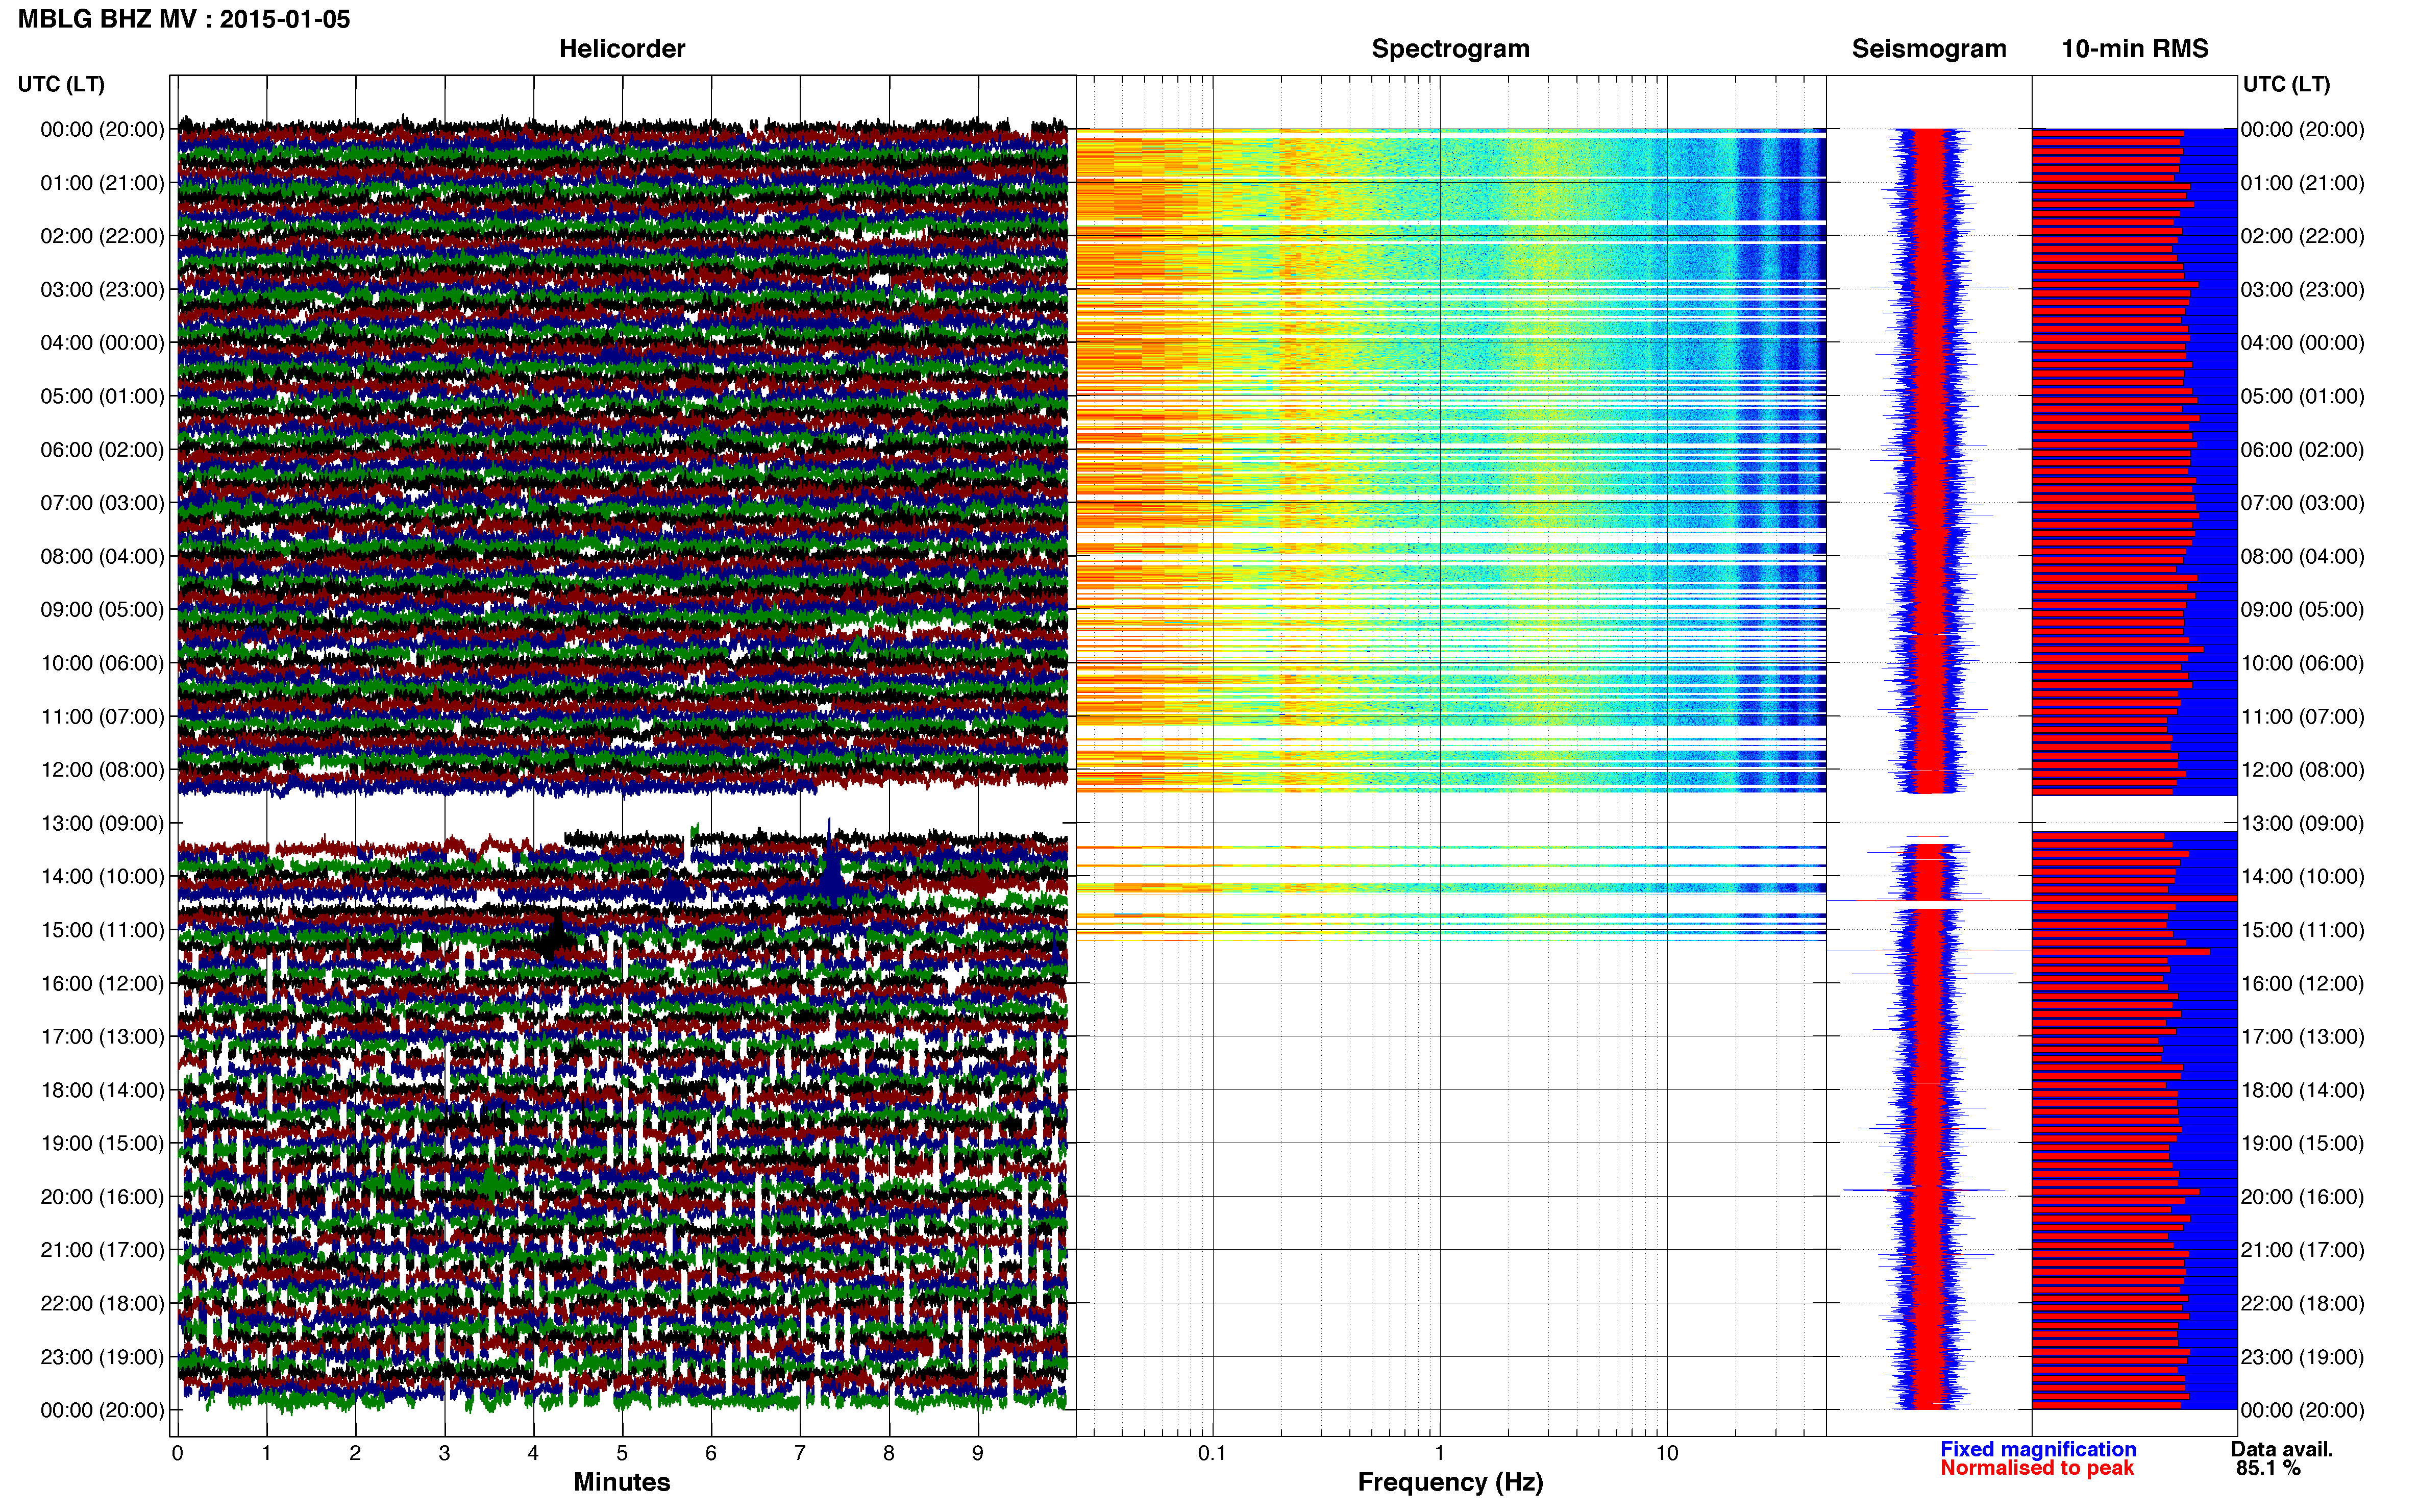Screen dimensions: 2419x1512
Task: Click left time label '17:00 (13:00)'
Action: pos(102,1037)
